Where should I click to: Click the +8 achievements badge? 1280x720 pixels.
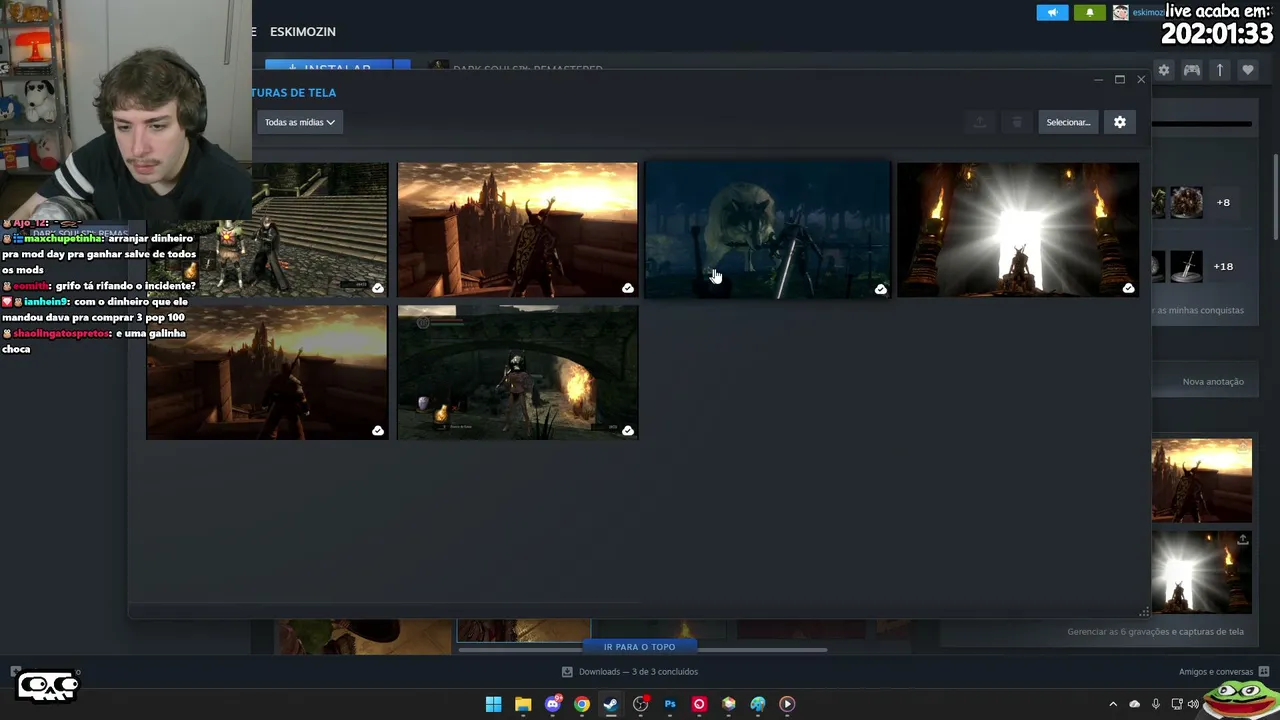[x=1223, y=202]
